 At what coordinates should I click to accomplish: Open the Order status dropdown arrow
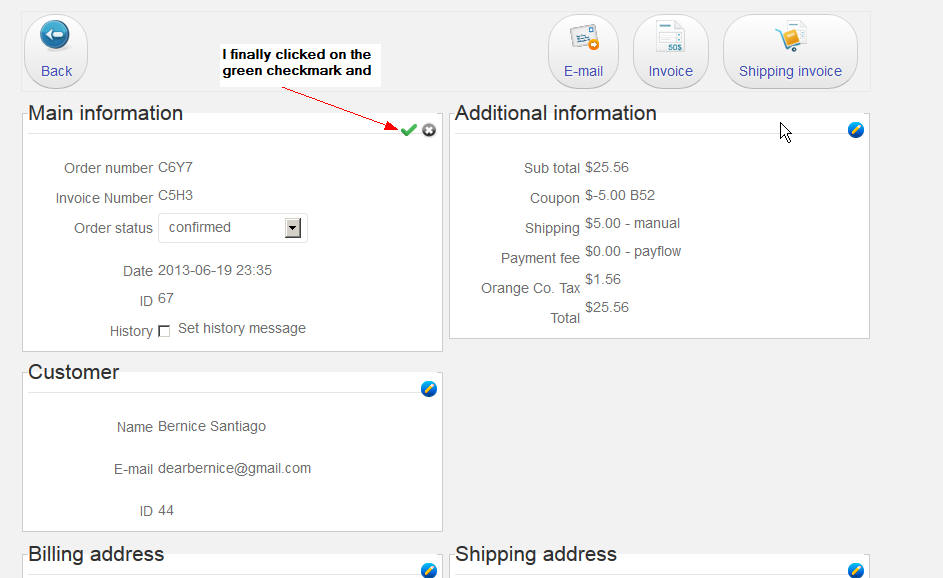point(292,228)
